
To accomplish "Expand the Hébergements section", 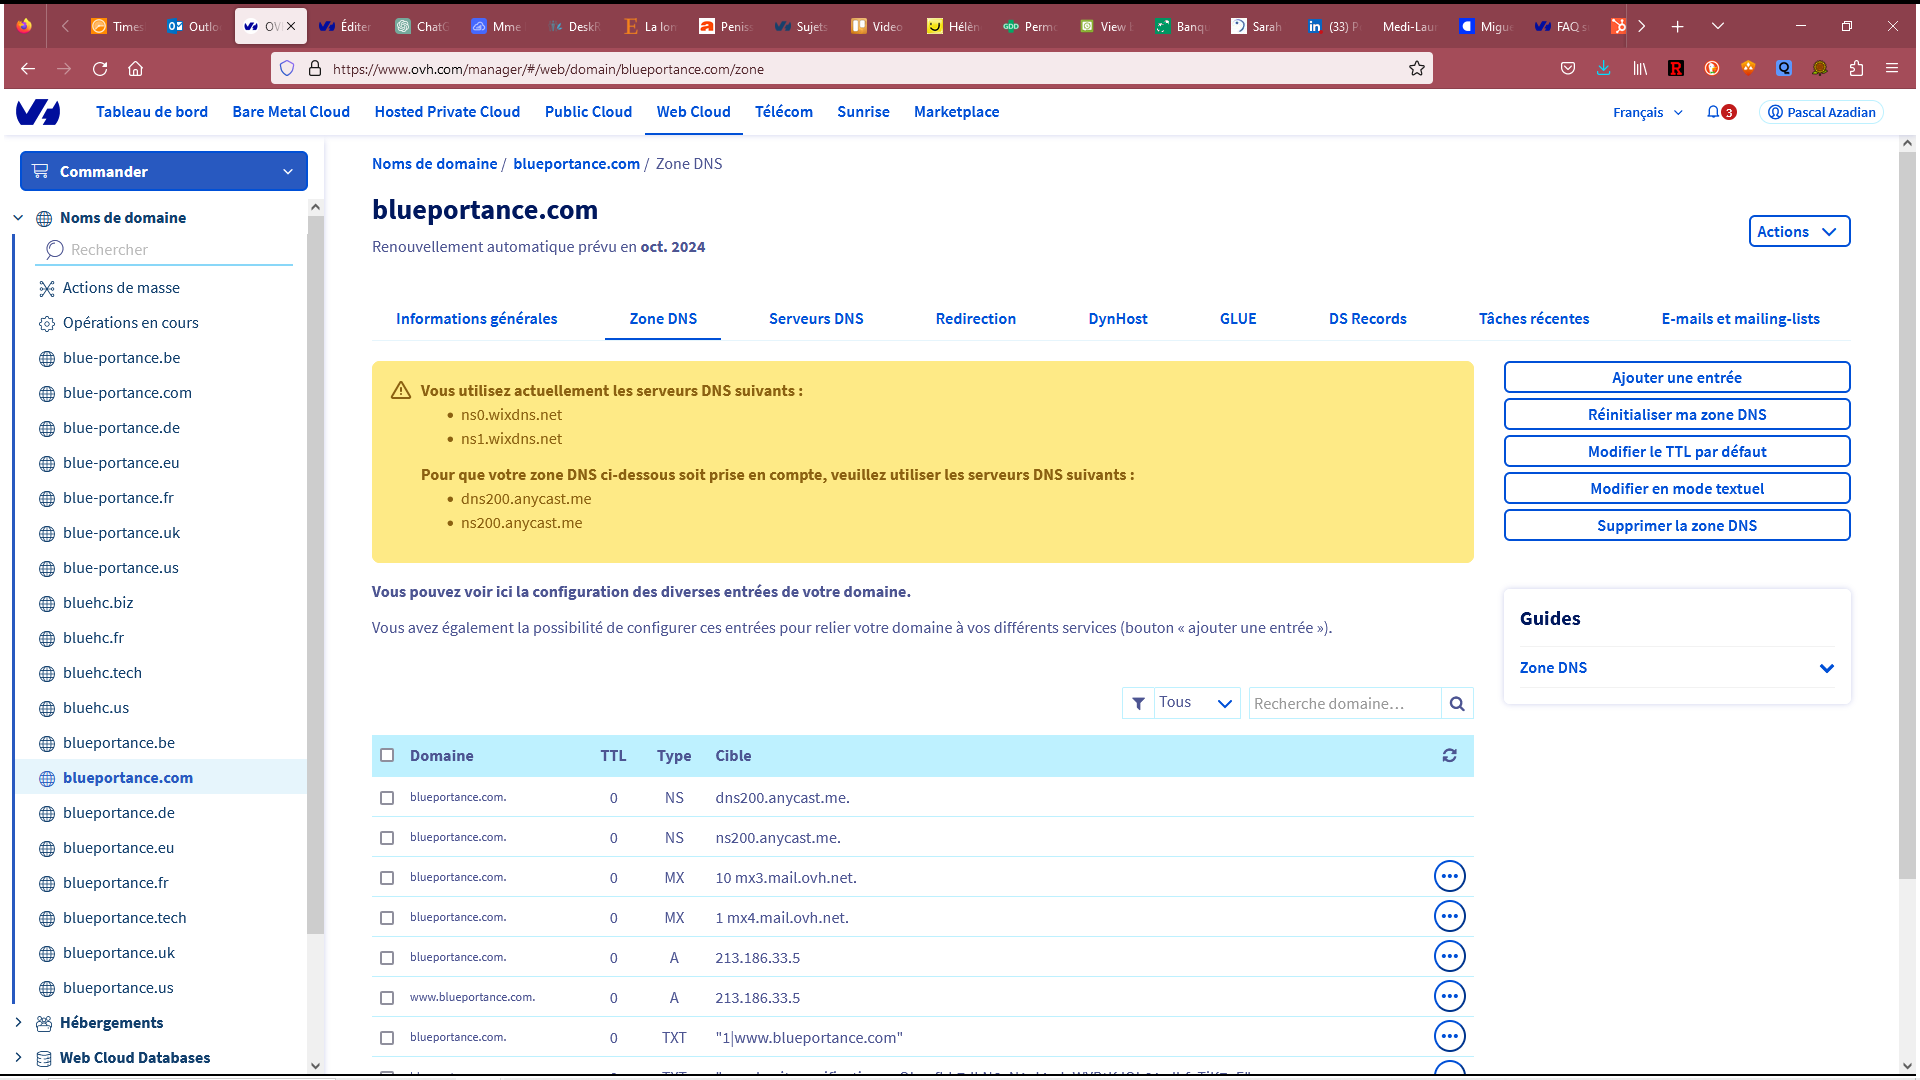I will pyautogui.click(x=18, y=1022).
